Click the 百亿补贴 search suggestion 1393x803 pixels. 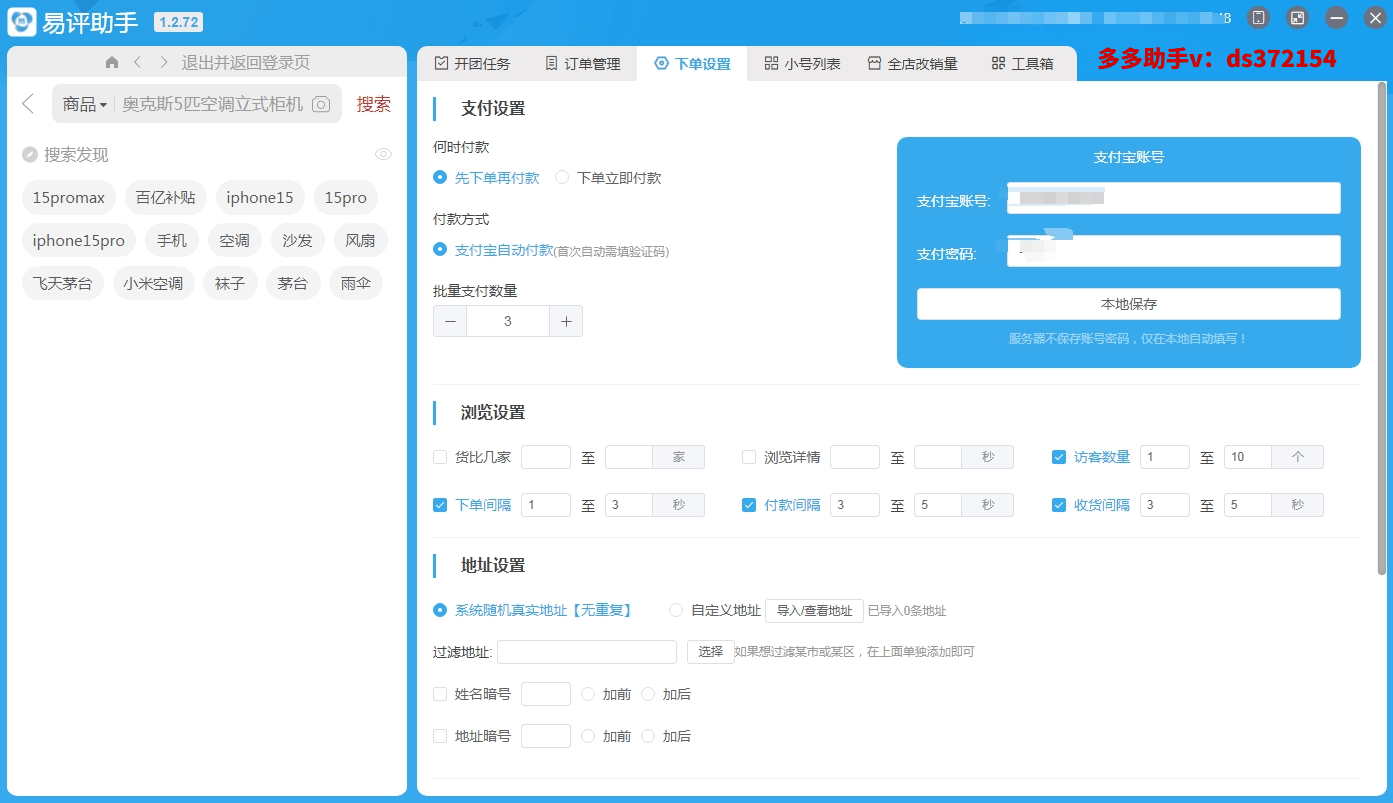[166, 198]
